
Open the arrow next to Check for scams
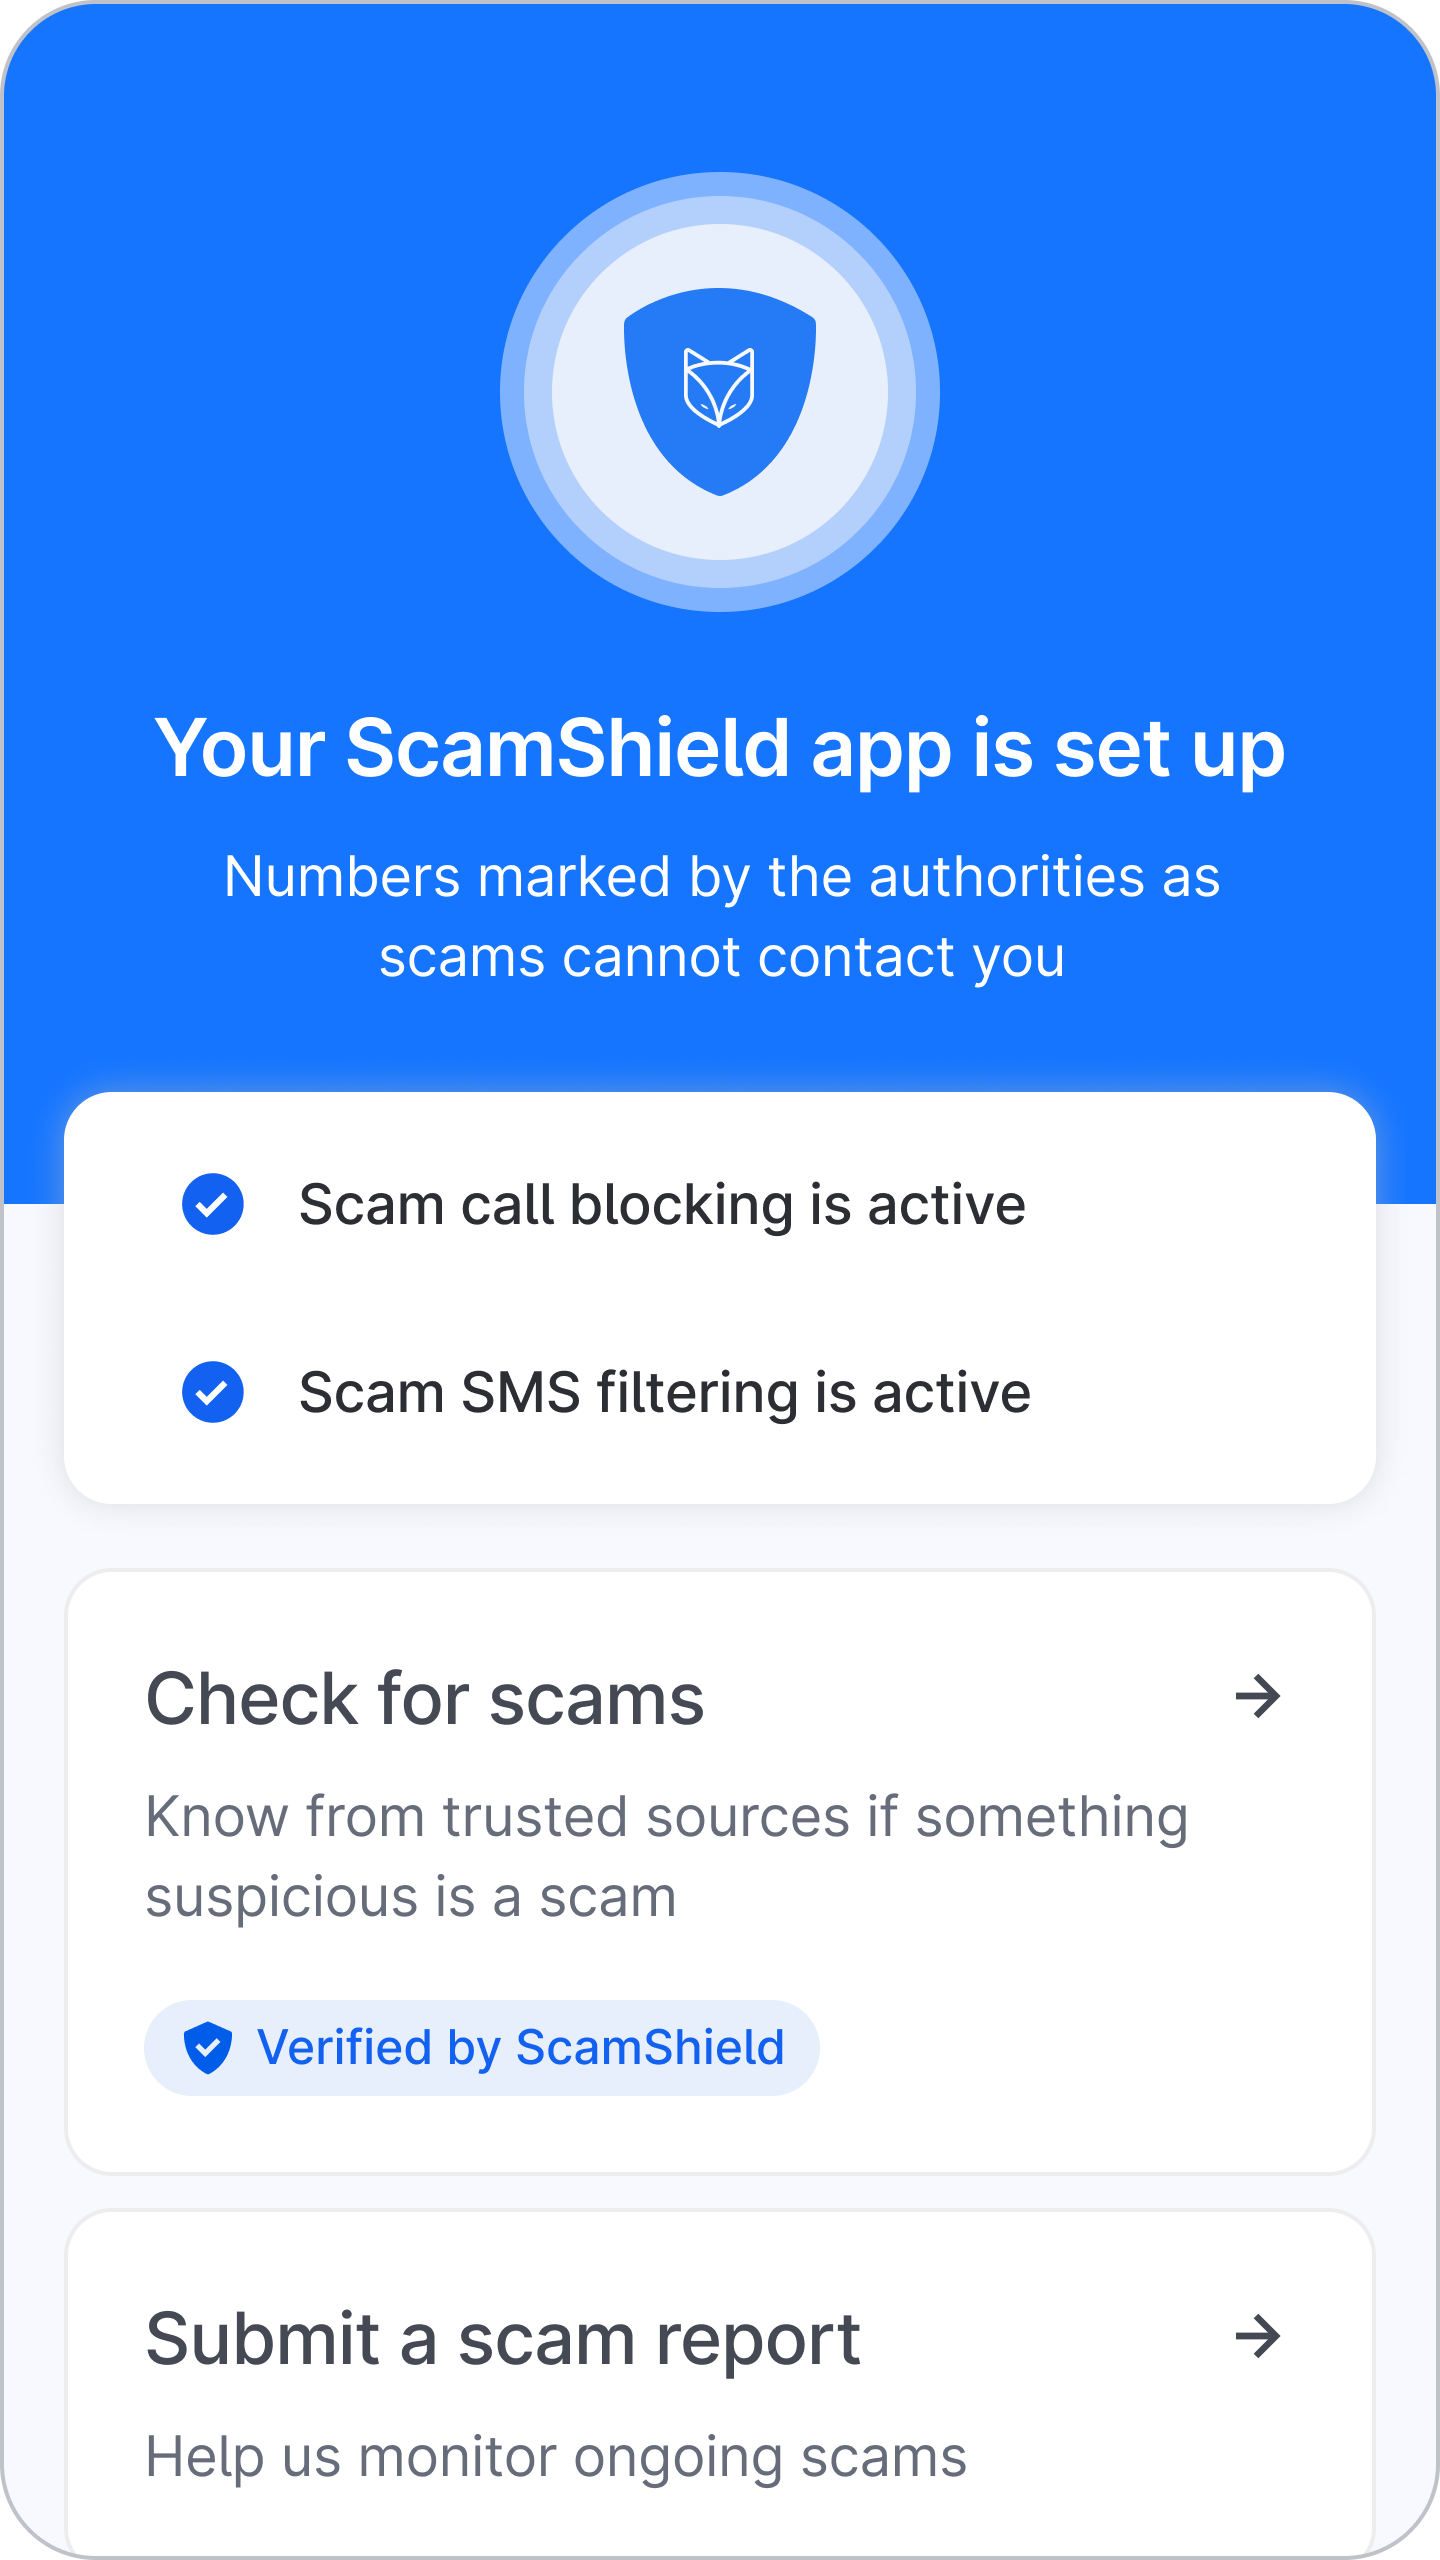[1258, 1697]
